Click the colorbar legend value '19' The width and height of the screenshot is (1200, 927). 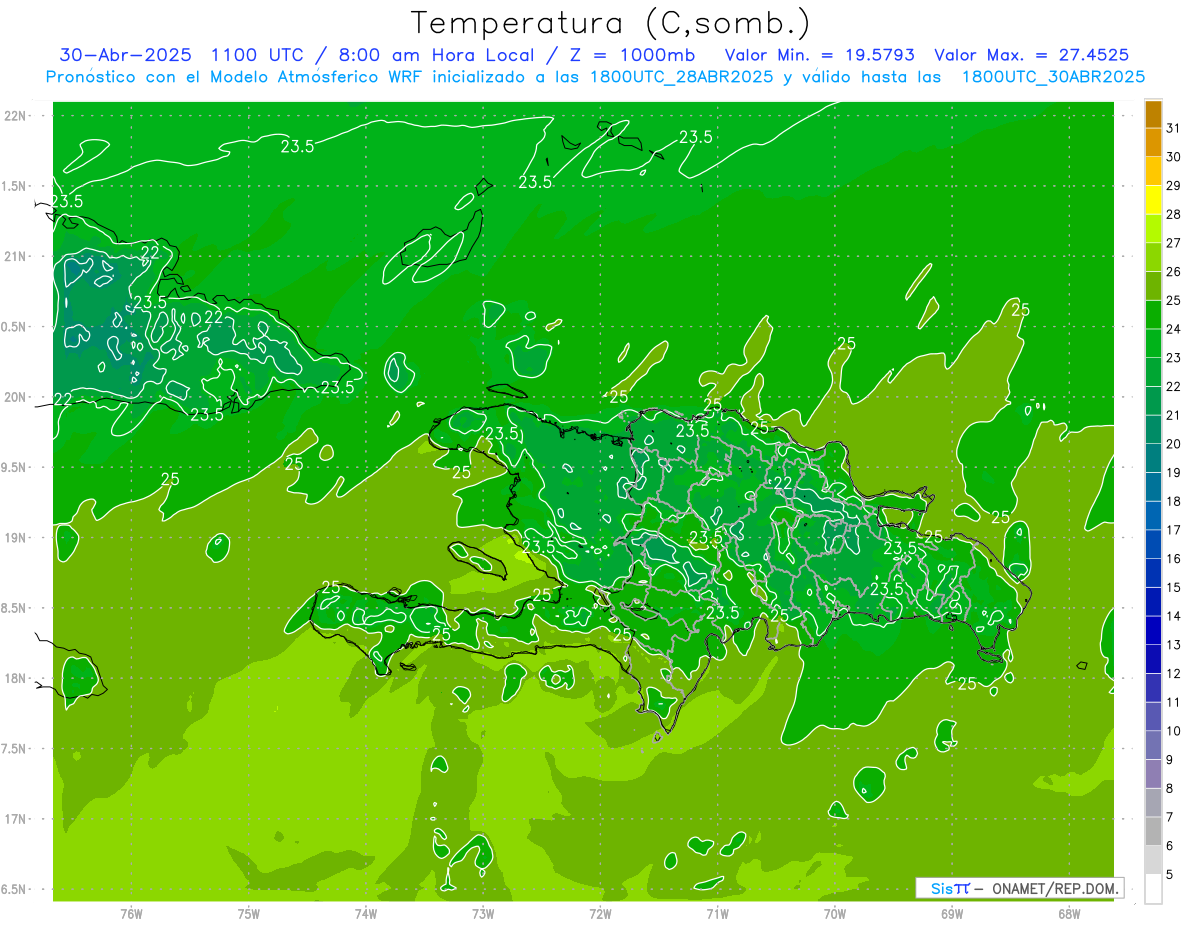[1174, 473]
